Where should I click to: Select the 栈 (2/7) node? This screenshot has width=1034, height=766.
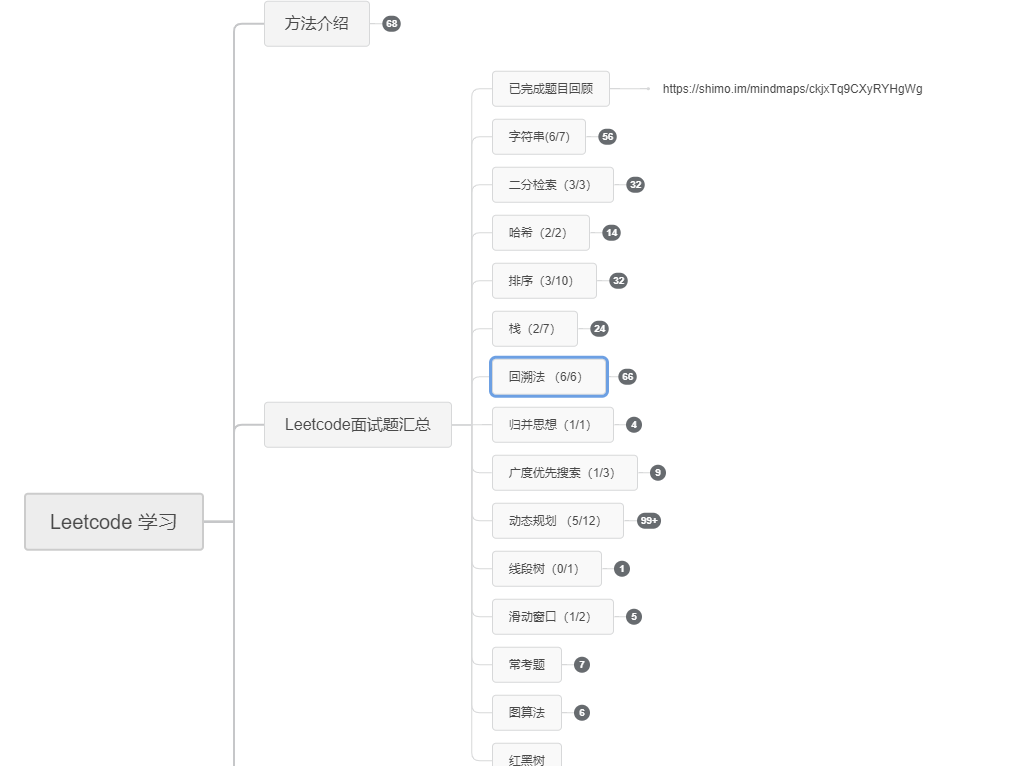pyautogui.click(x=535, y=329)
